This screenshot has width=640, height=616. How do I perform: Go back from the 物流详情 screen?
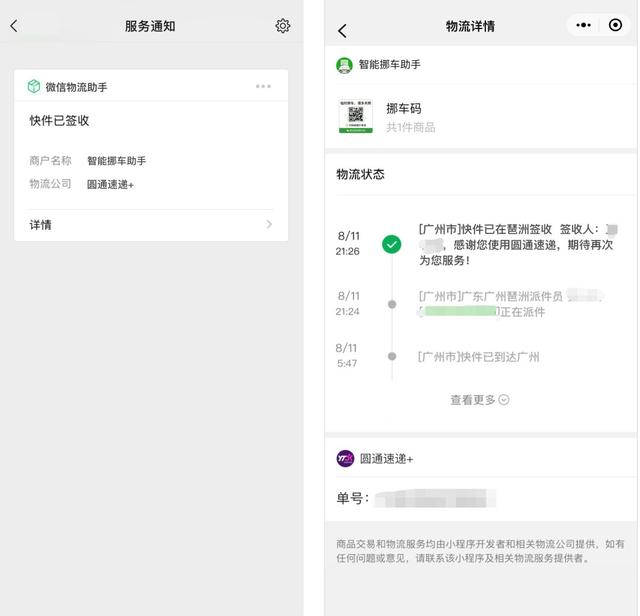coord(342,31)
